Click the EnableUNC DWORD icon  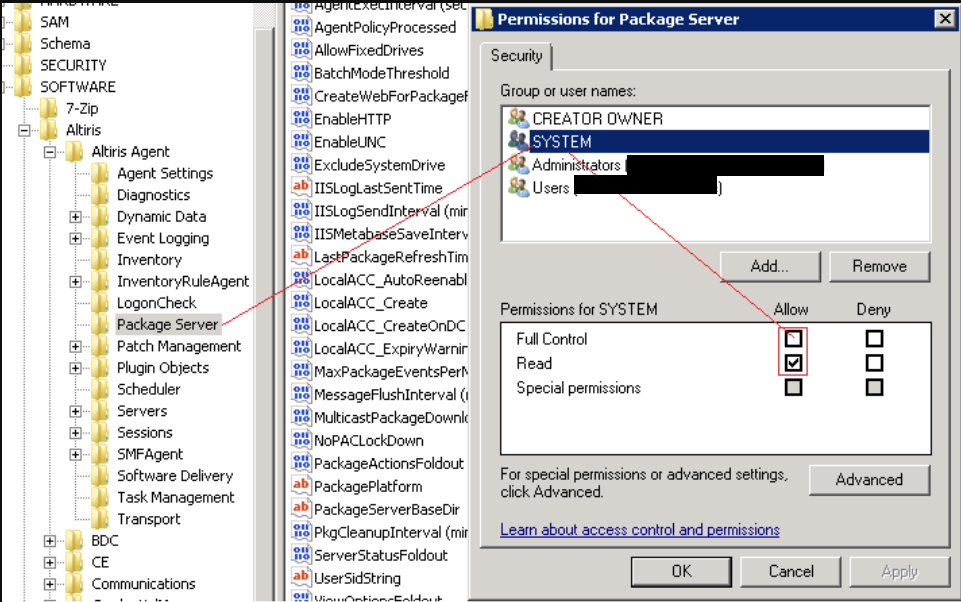tap(301, 141)
